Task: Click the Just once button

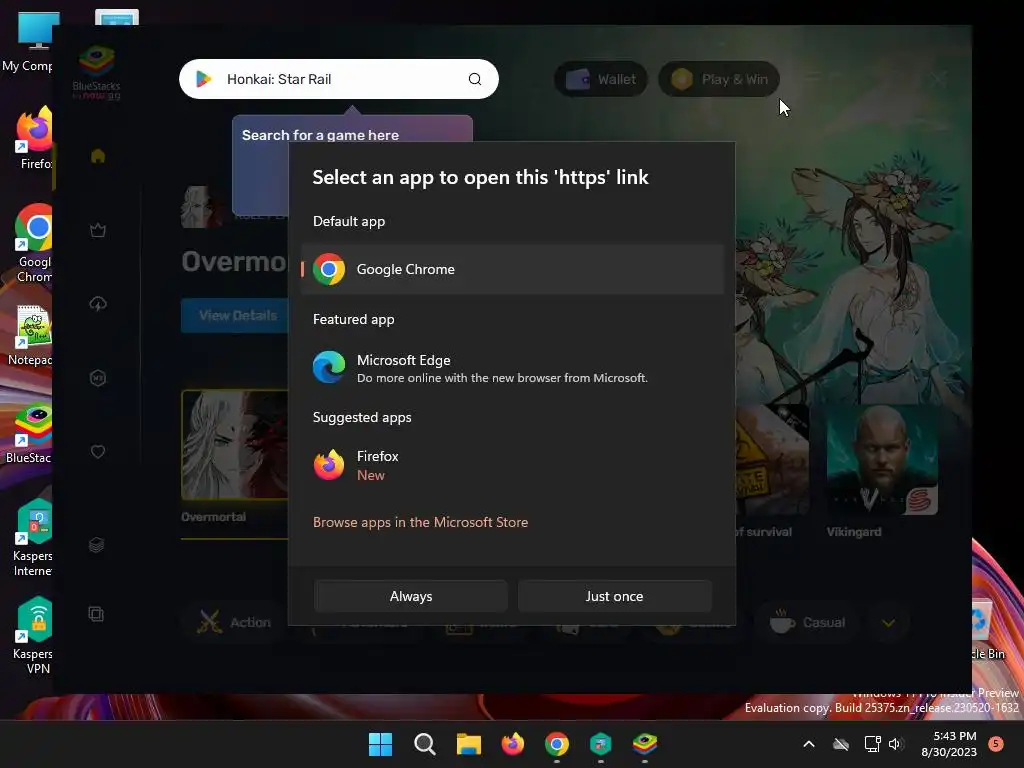Action: [615, 596]
